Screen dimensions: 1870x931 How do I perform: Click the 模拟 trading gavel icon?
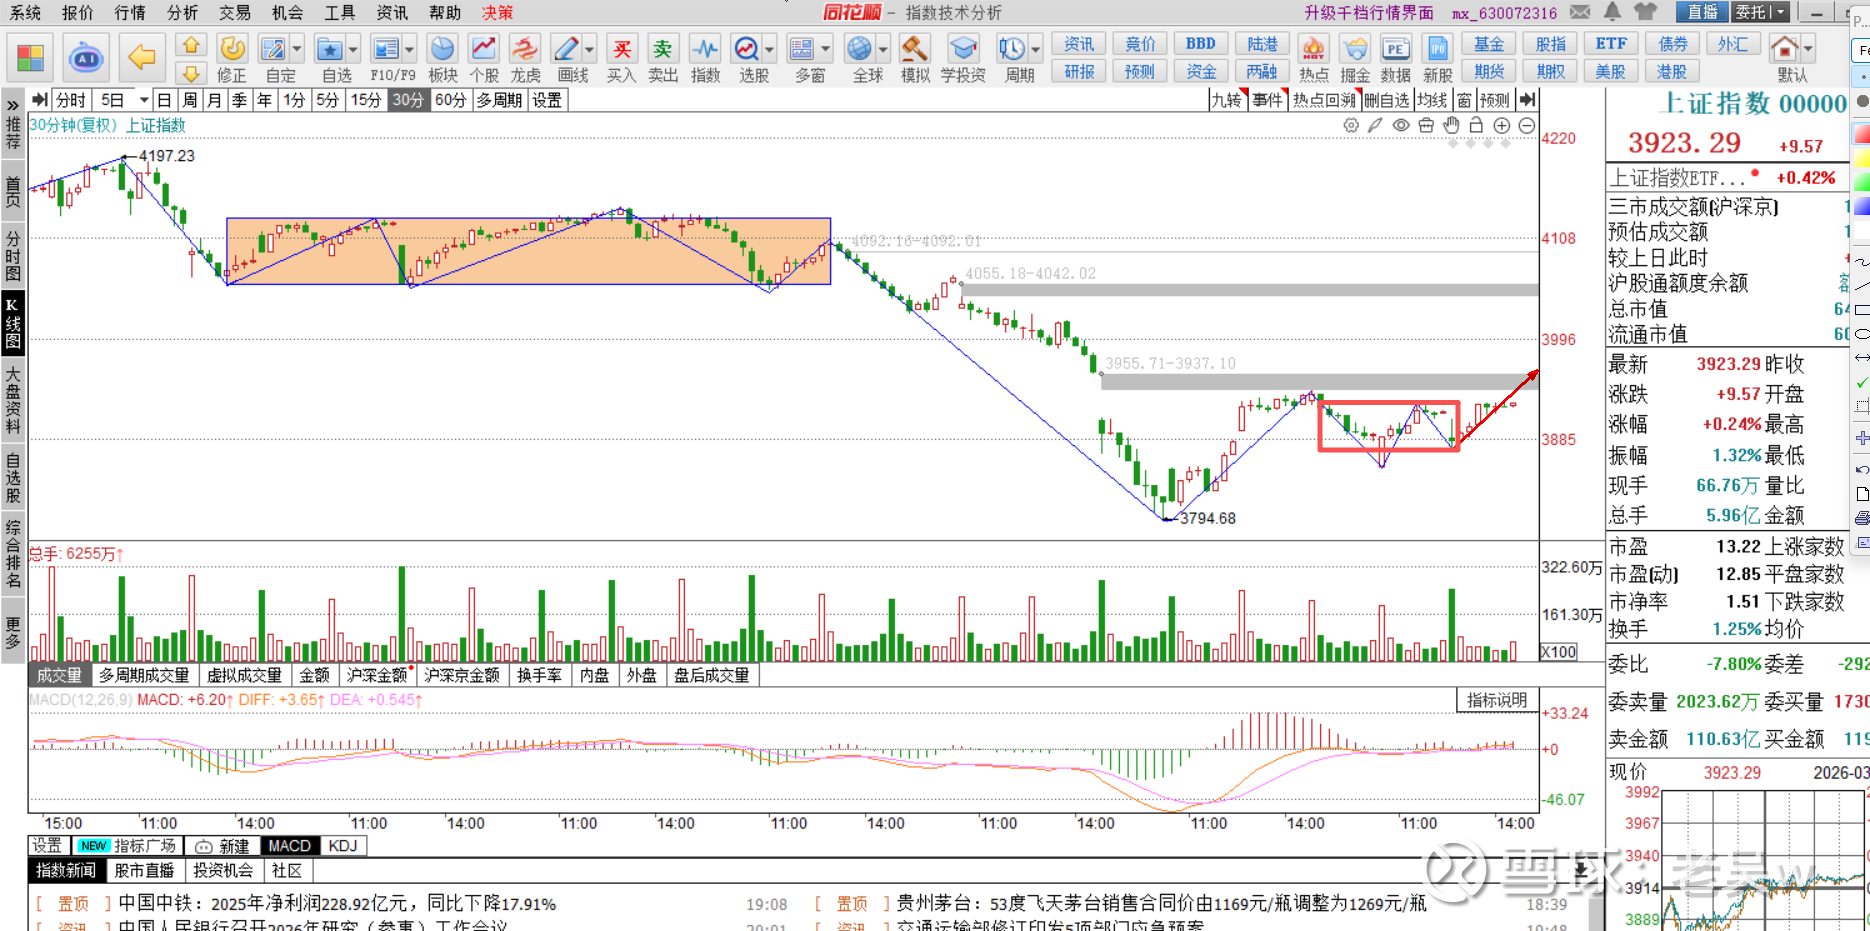coord(914,58)
